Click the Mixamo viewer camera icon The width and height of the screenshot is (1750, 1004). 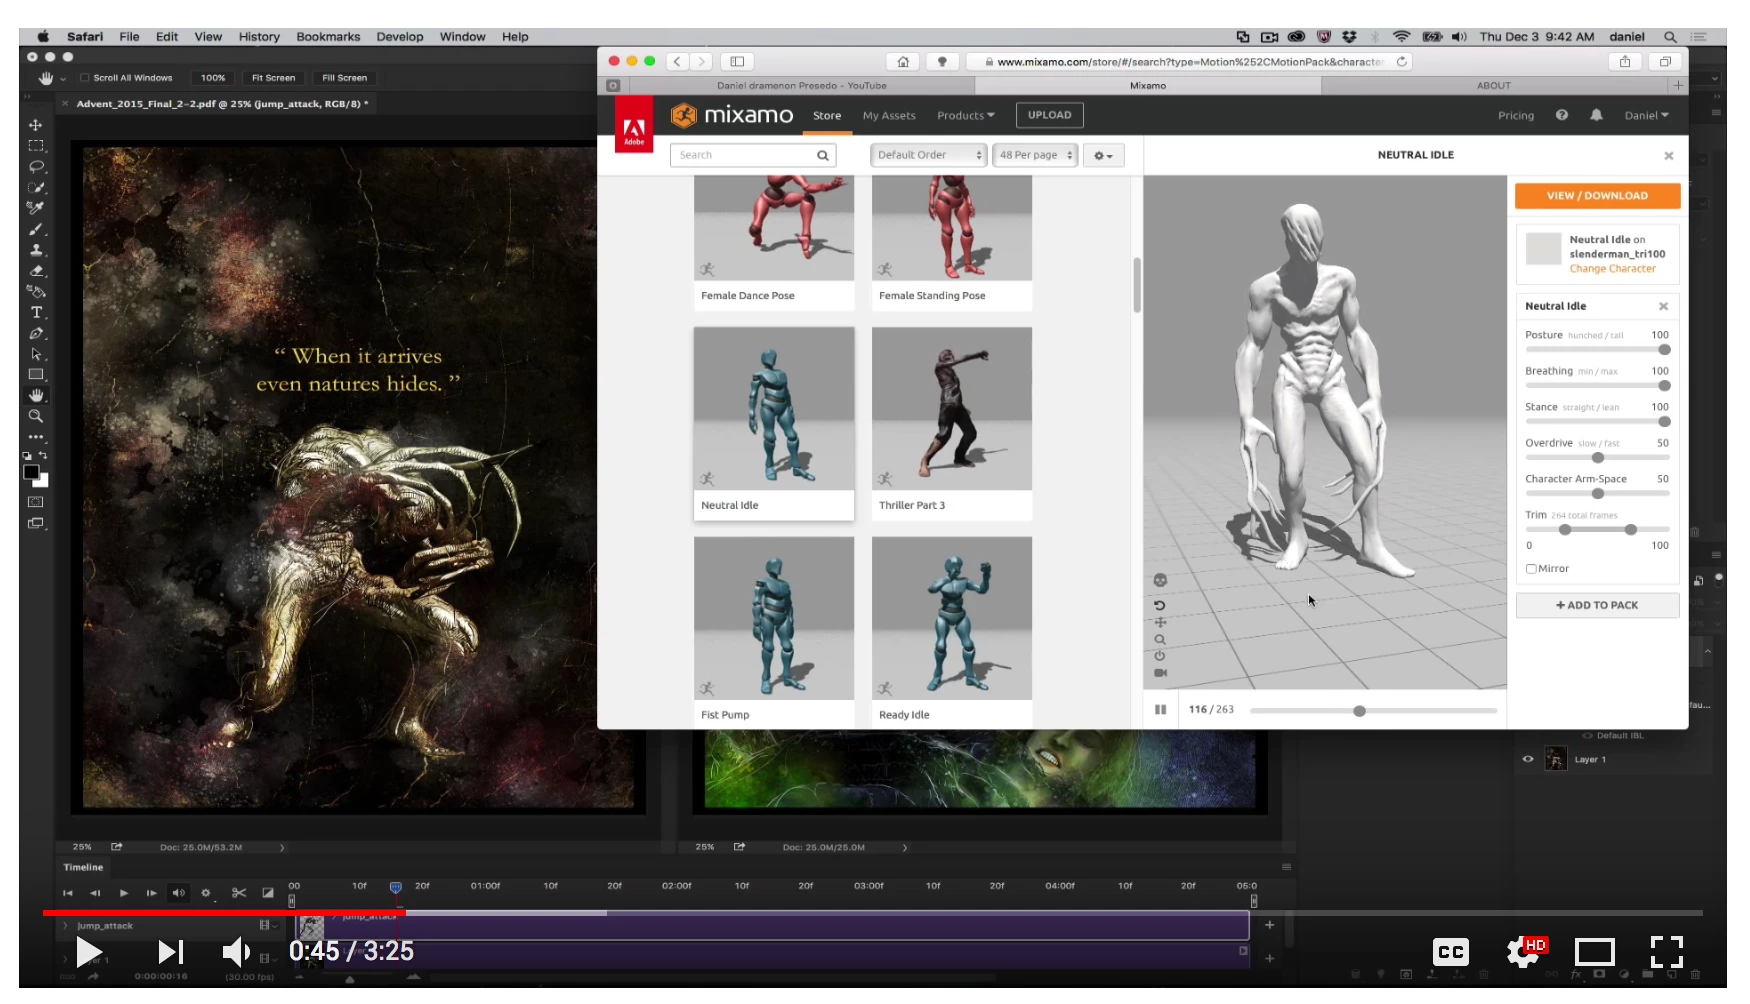click(x=1160, y=673)
